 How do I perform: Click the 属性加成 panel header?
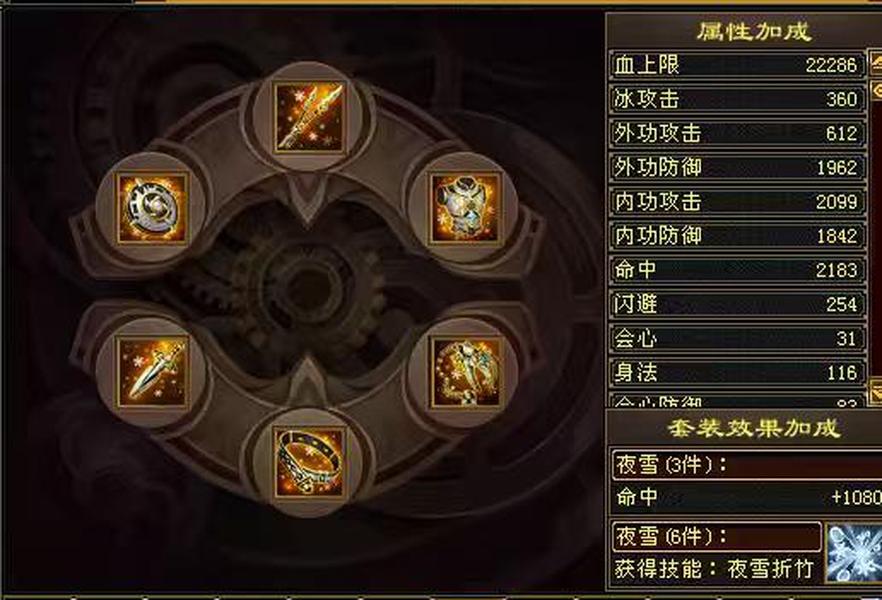753,31
